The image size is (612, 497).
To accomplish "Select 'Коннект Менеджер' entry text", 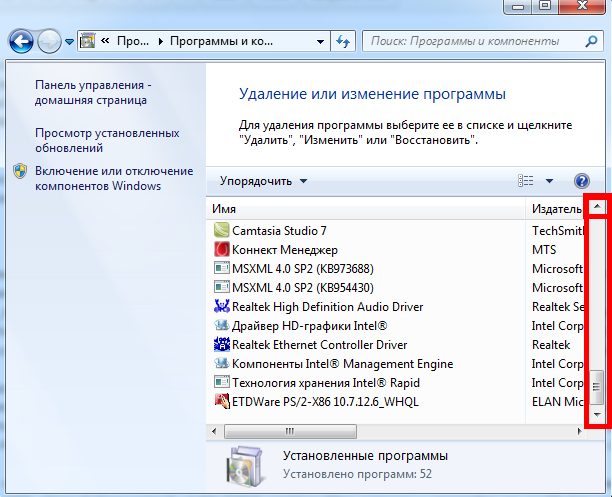I will pos(285,250).
